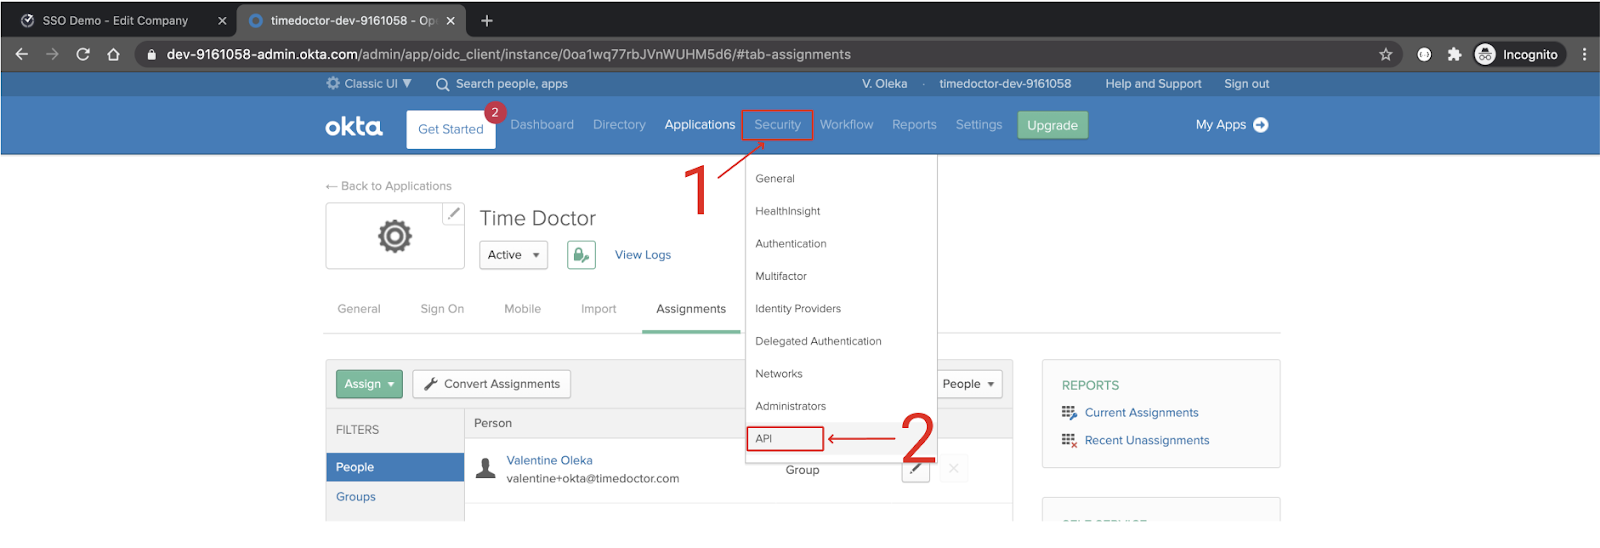Select Identity Providers in Security menu

pyautogui.click(x=841, y=309)
